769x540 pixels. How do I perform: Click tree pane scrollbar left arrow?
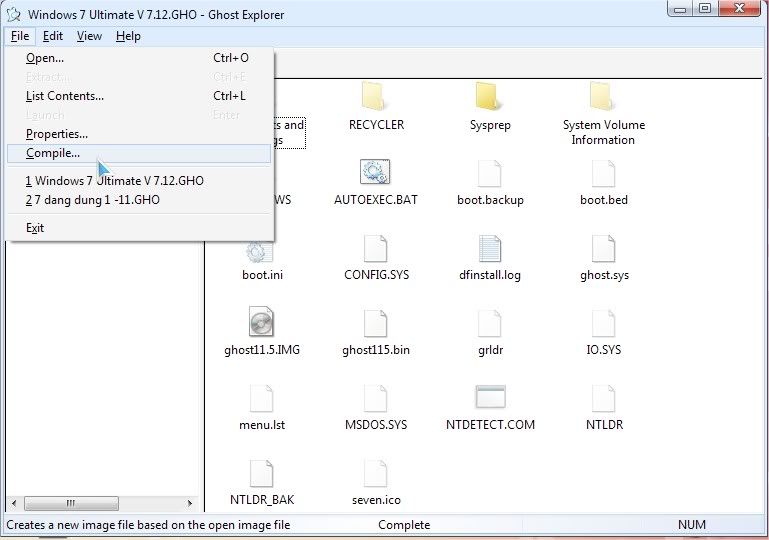pos(14,503)
